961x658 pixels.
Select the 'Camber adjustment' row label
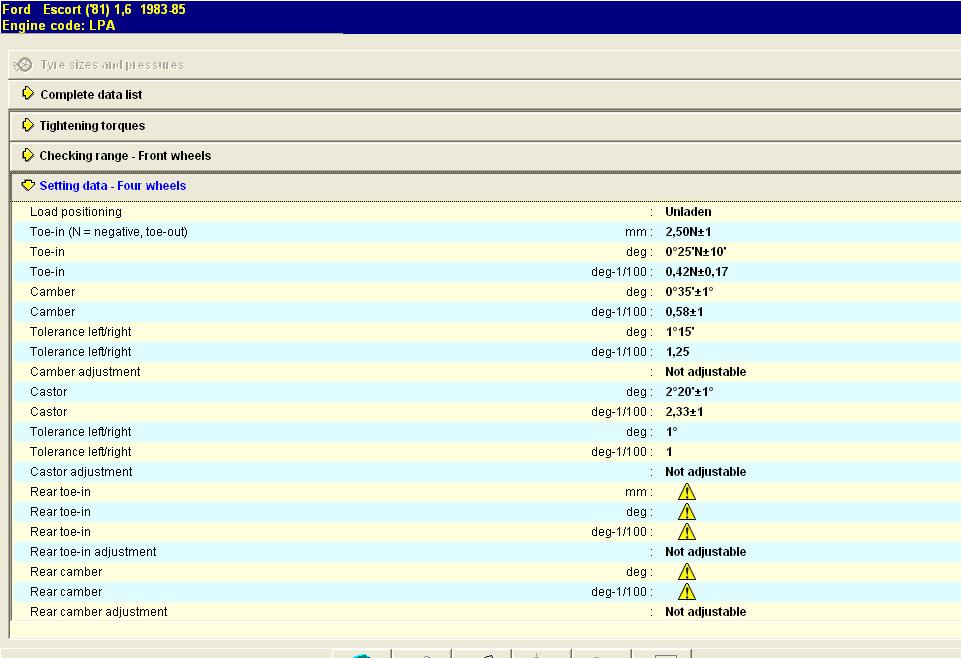click(x=85, y=372)
